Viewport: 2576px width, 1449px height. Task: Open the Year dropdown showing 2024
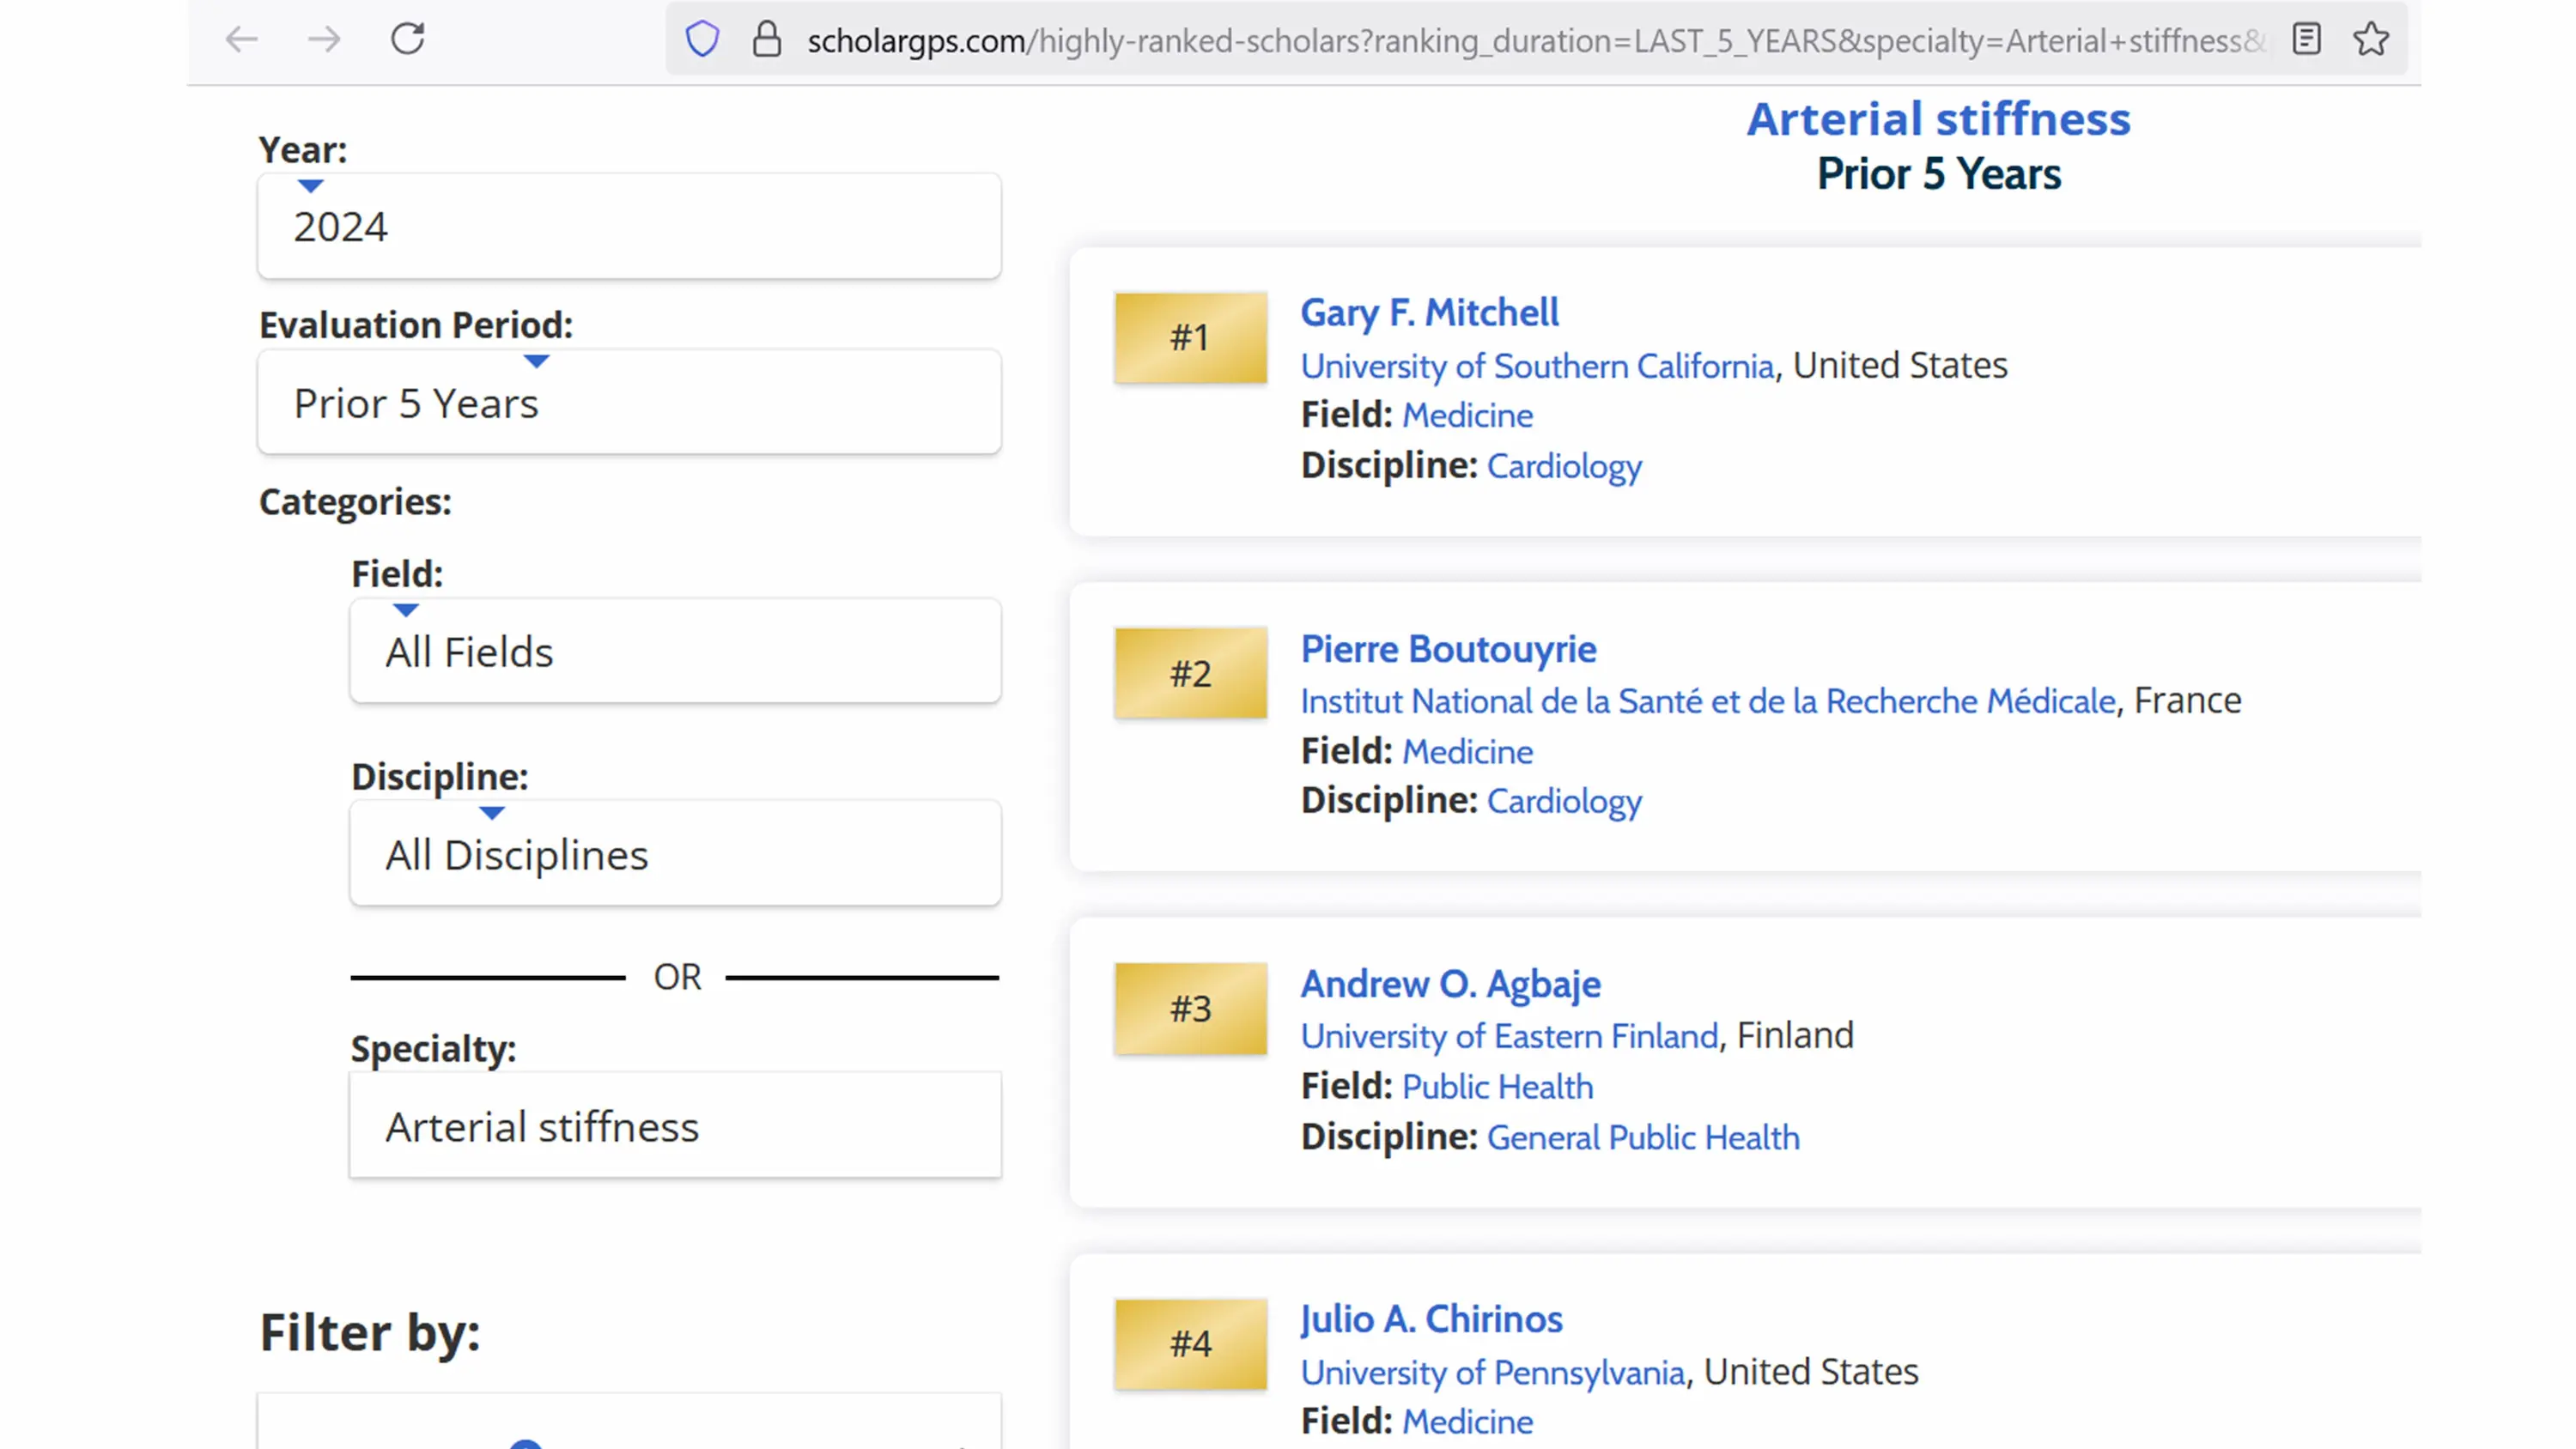630,226
